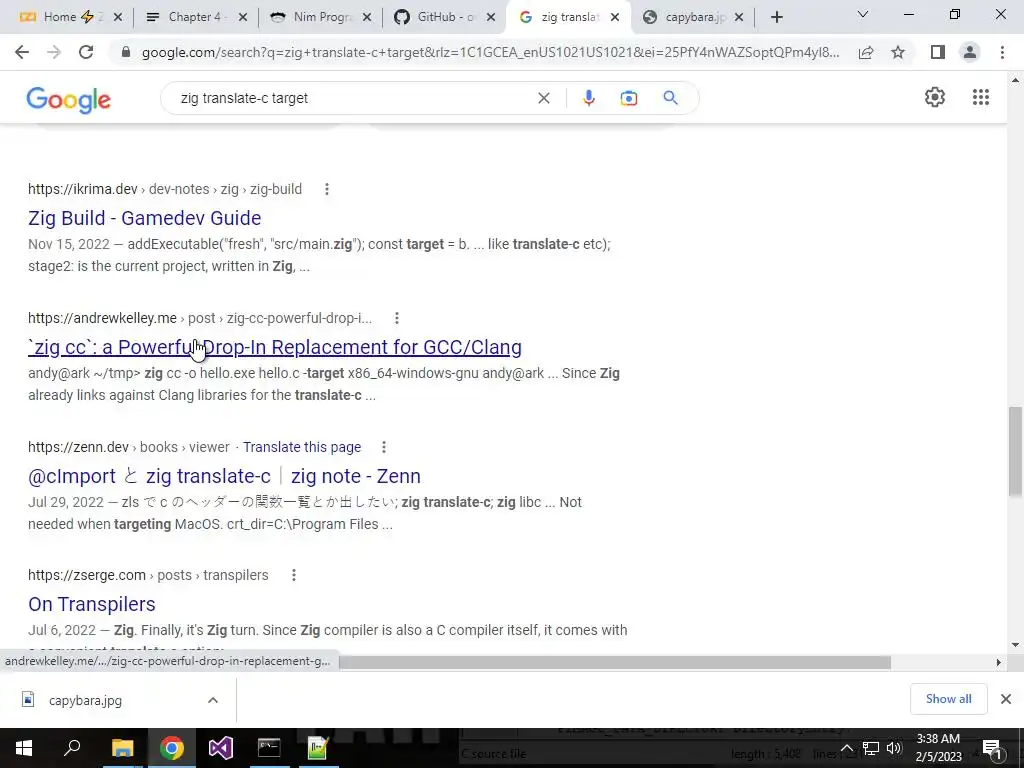Start voice search with microphone icon

(x=588, y=98)
